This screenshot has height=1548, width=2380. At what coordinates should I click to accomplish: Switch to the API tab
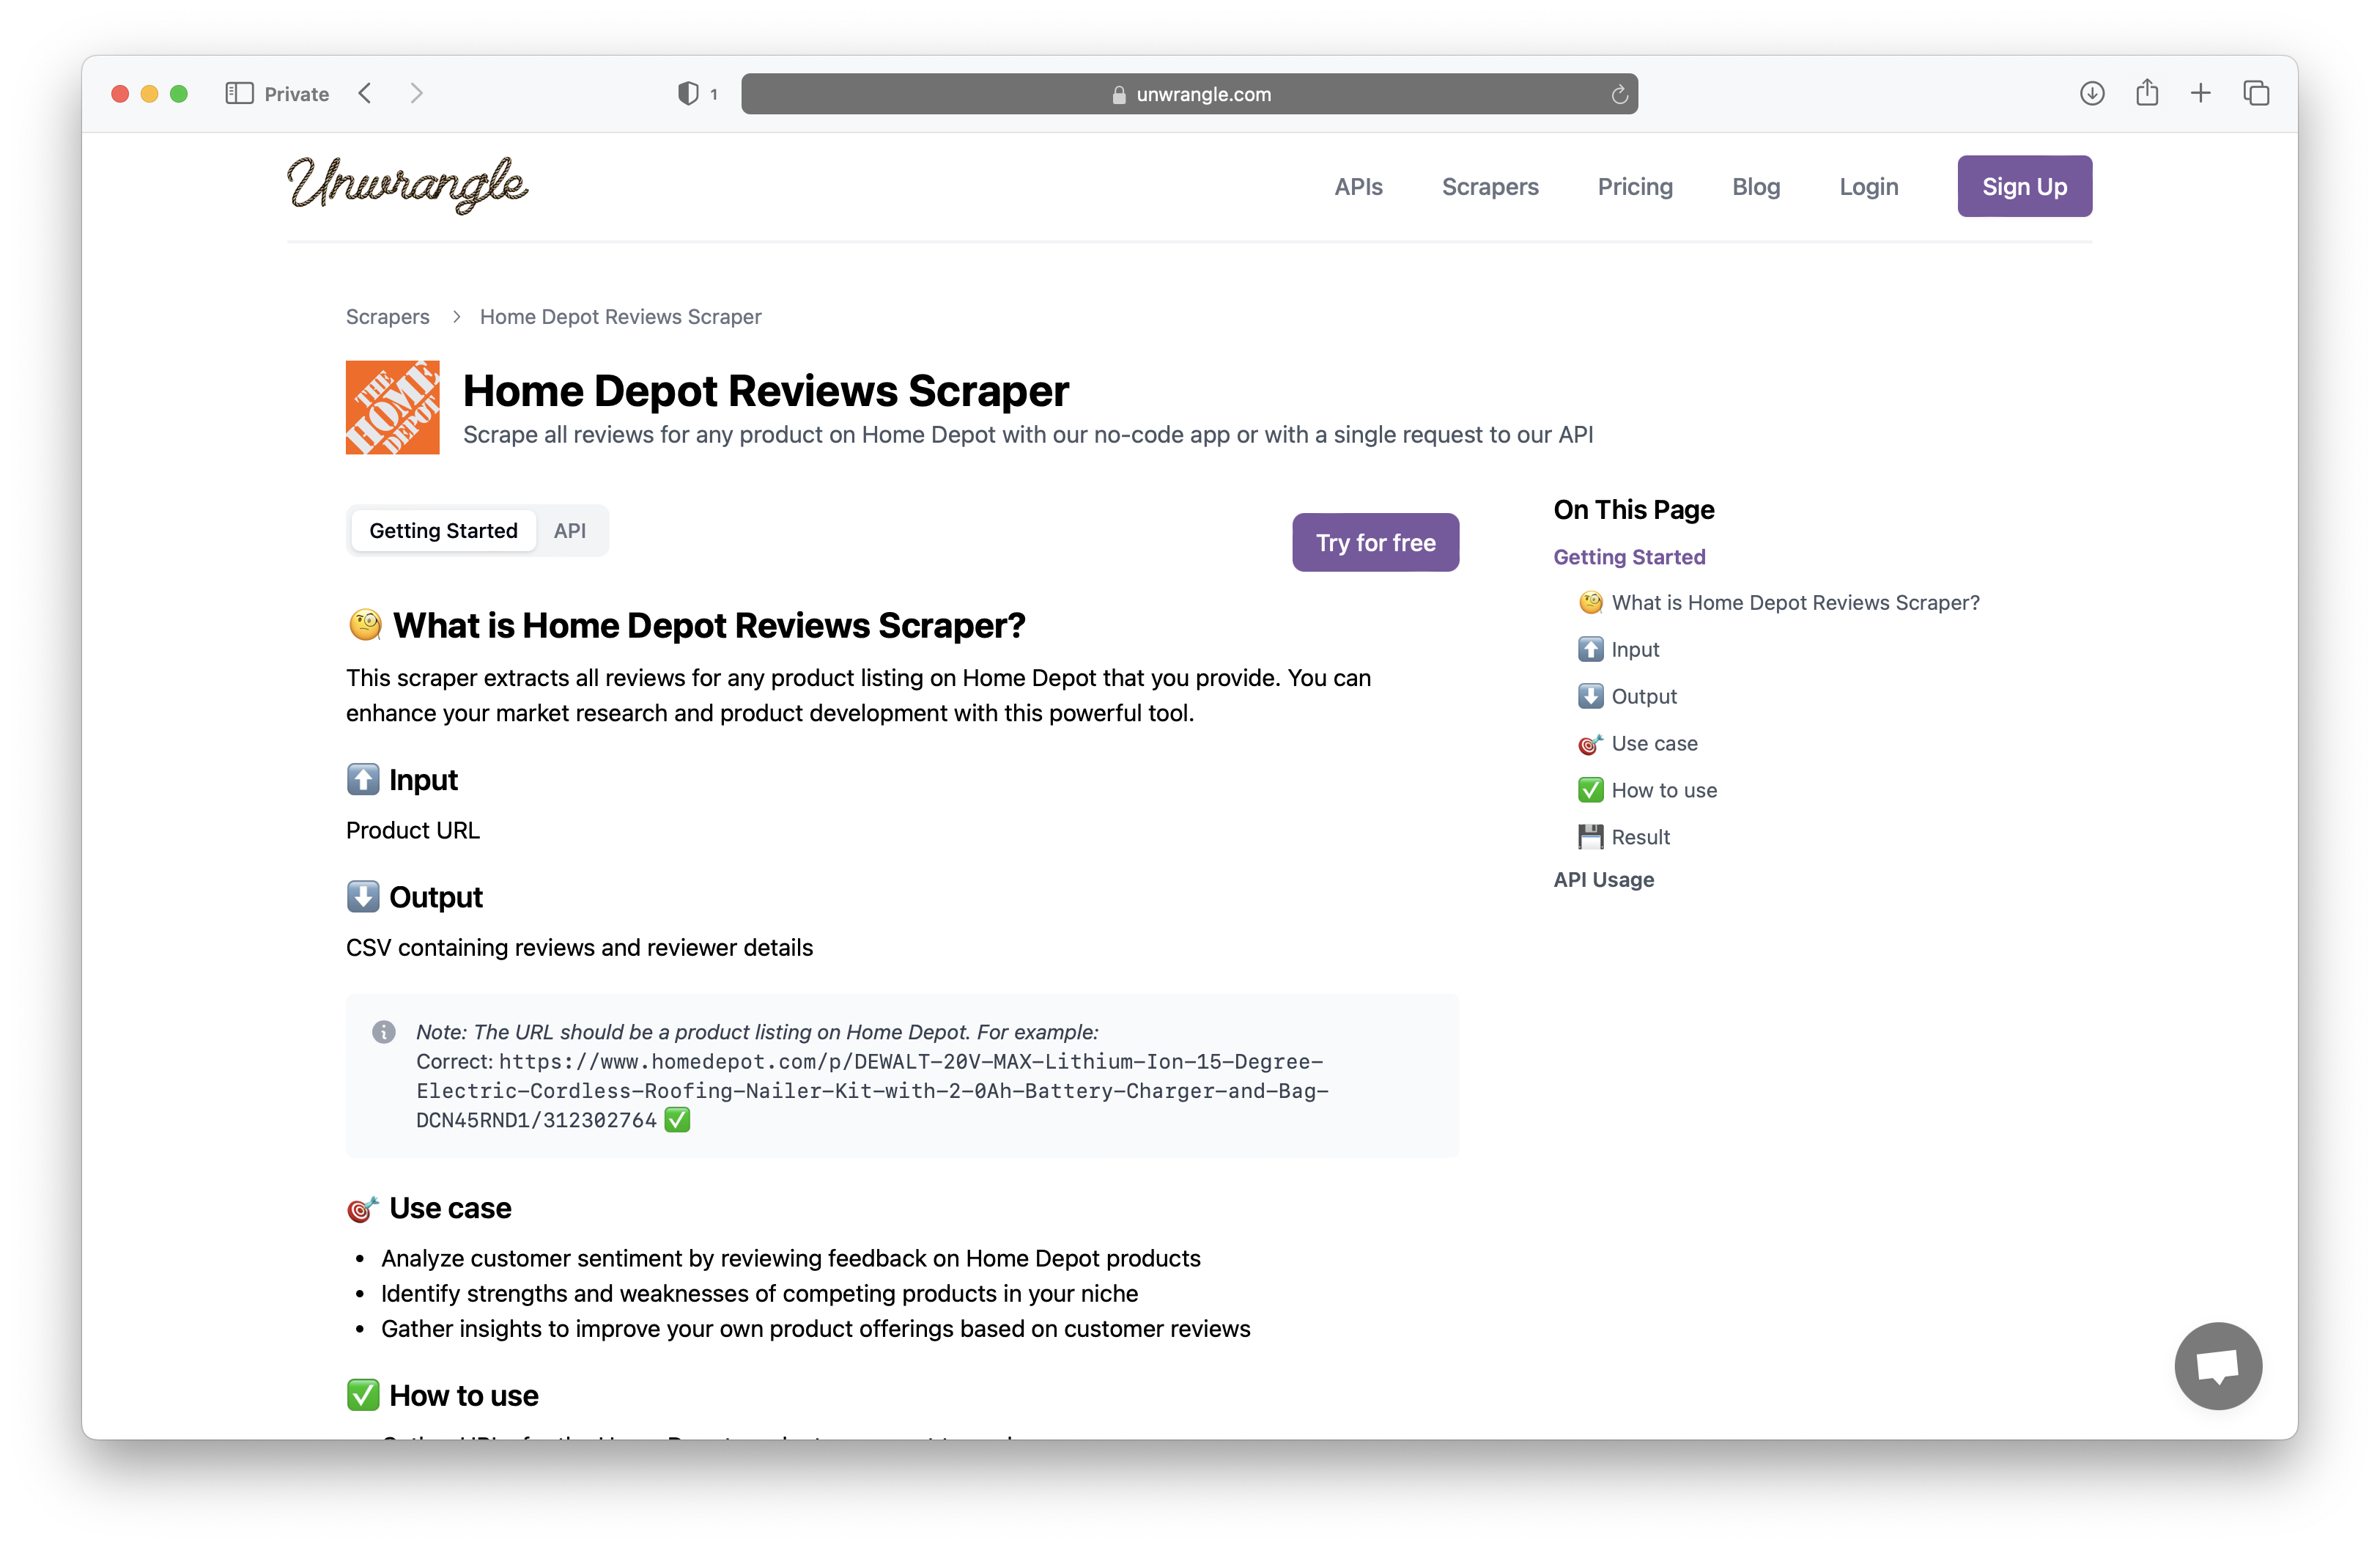pos(569,530)
